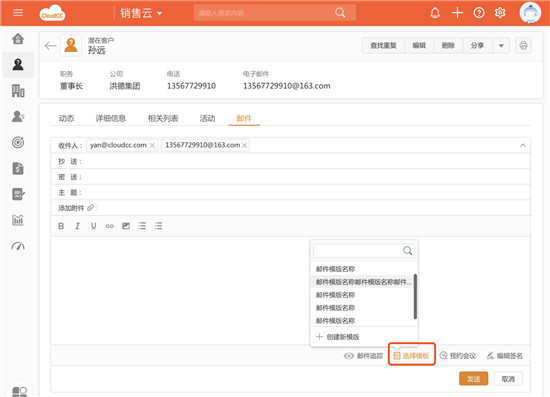Click into the 抄送 field
550x397 pixels.
click(x=290, y=161)
